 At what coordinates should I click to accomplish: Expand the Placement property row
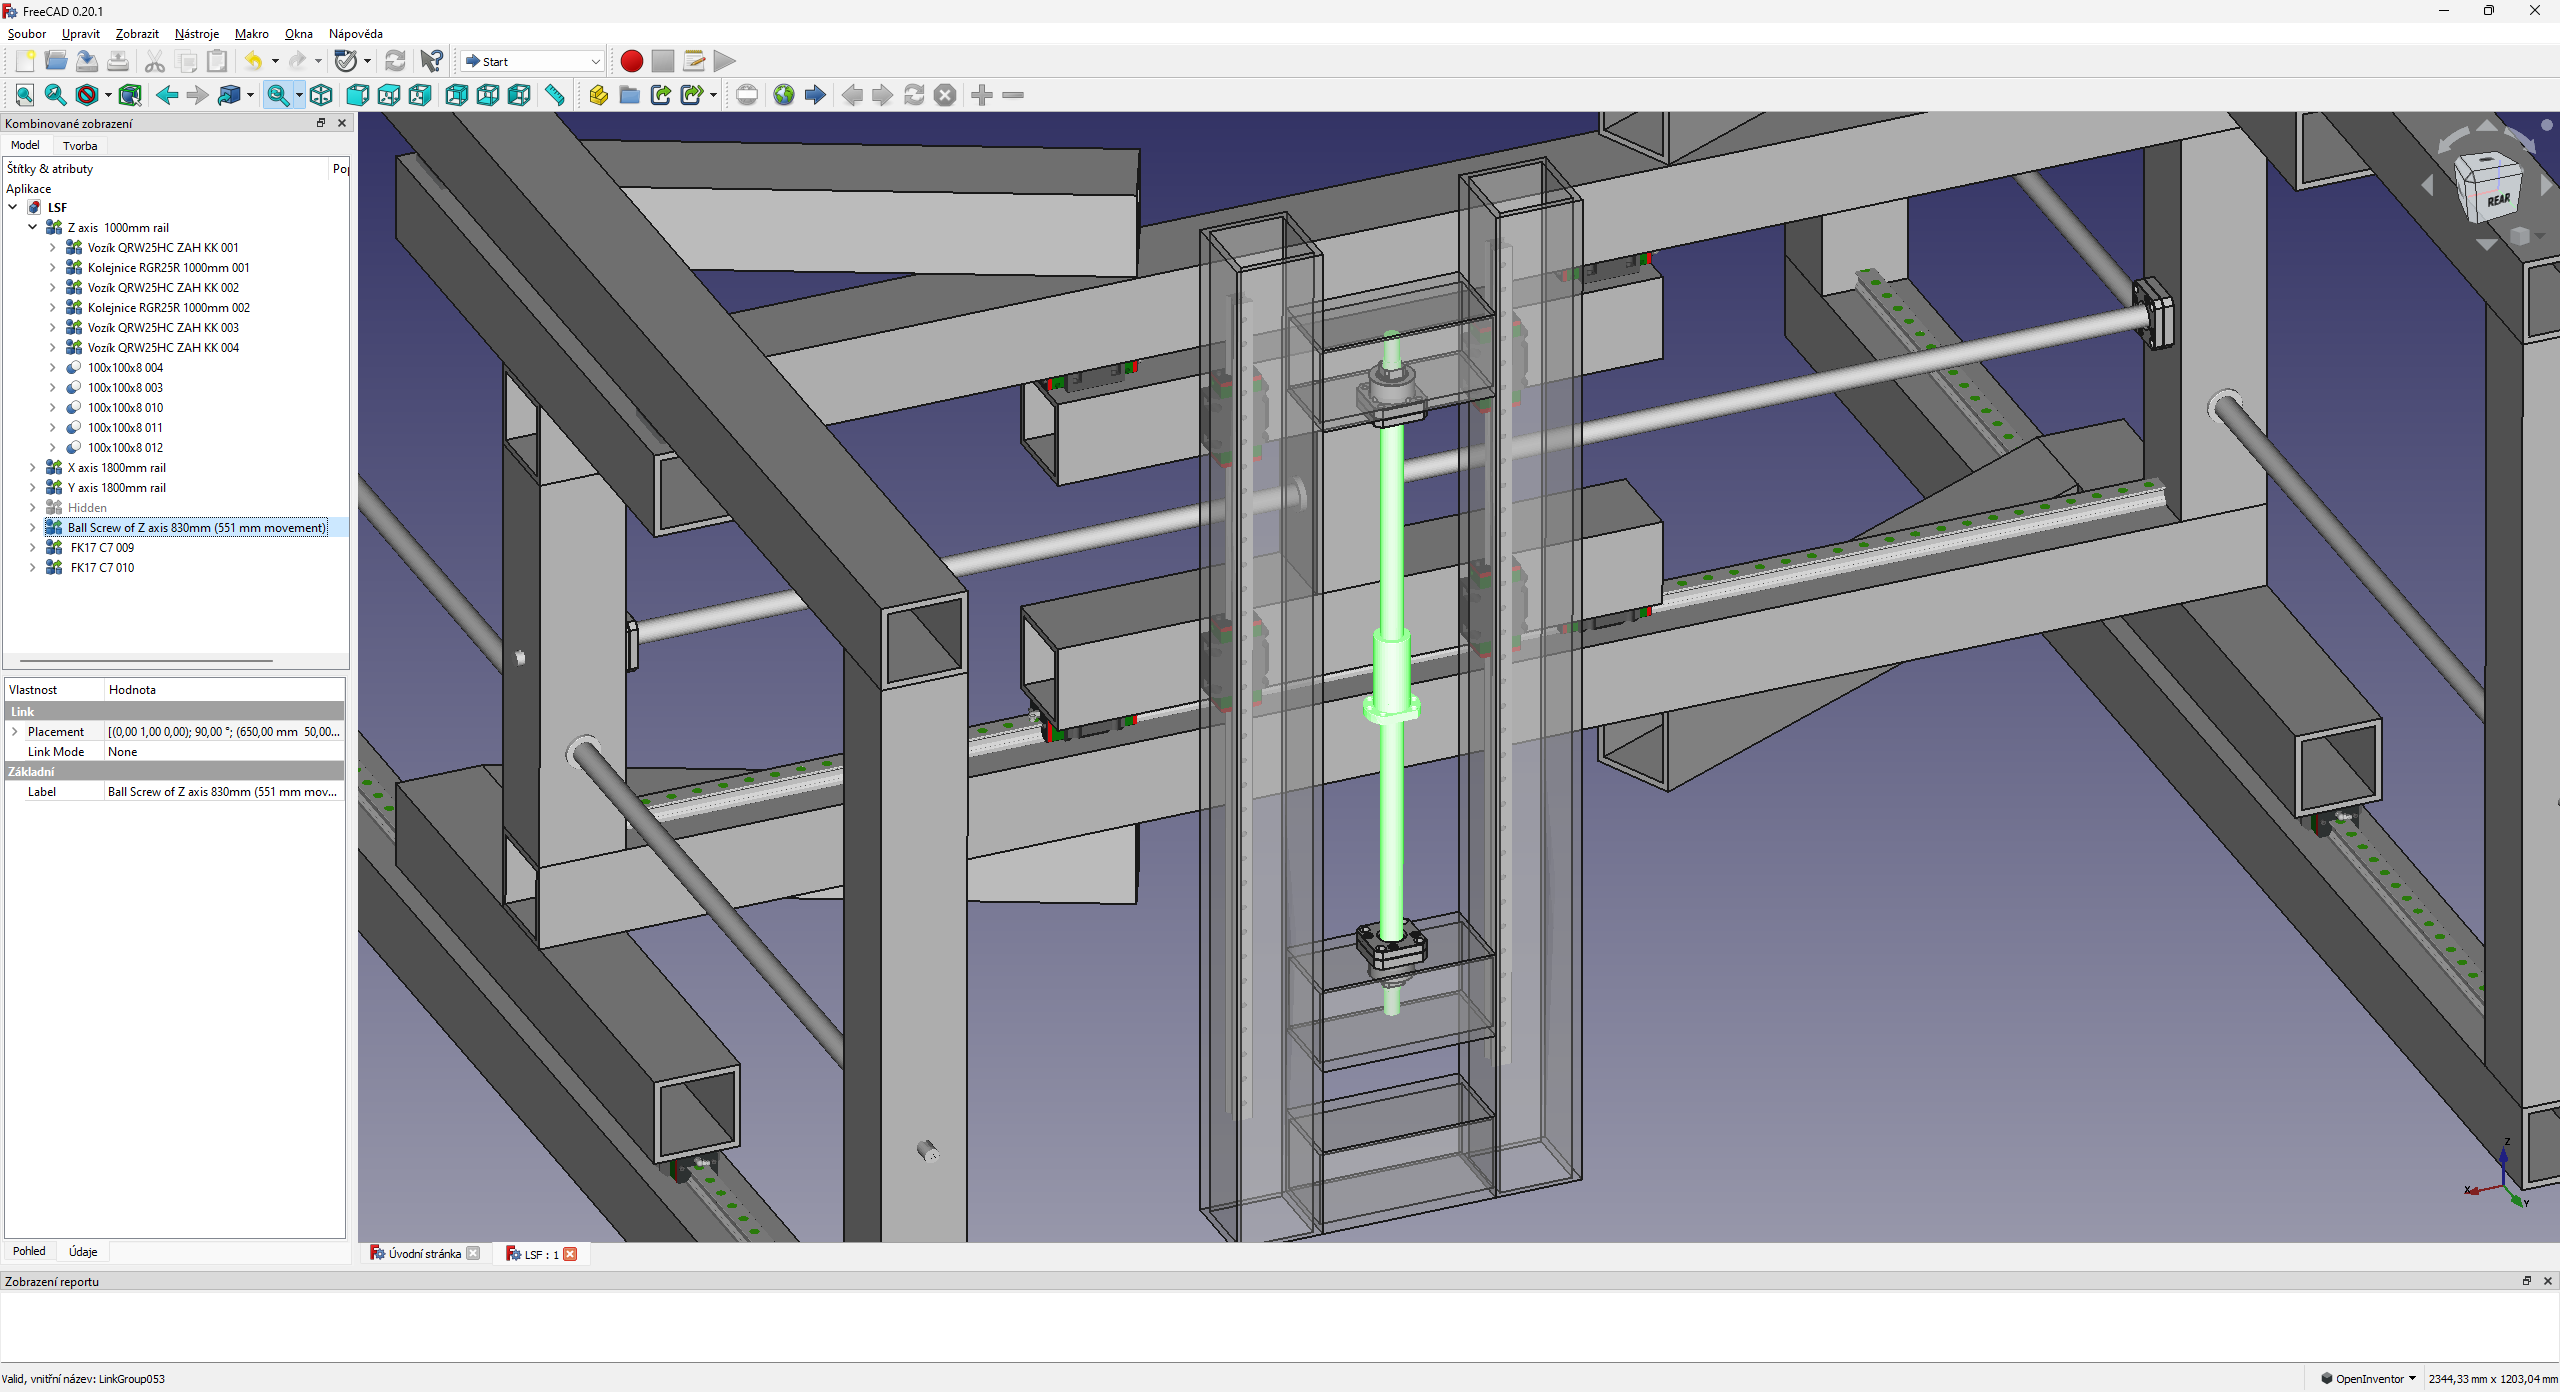15,731
